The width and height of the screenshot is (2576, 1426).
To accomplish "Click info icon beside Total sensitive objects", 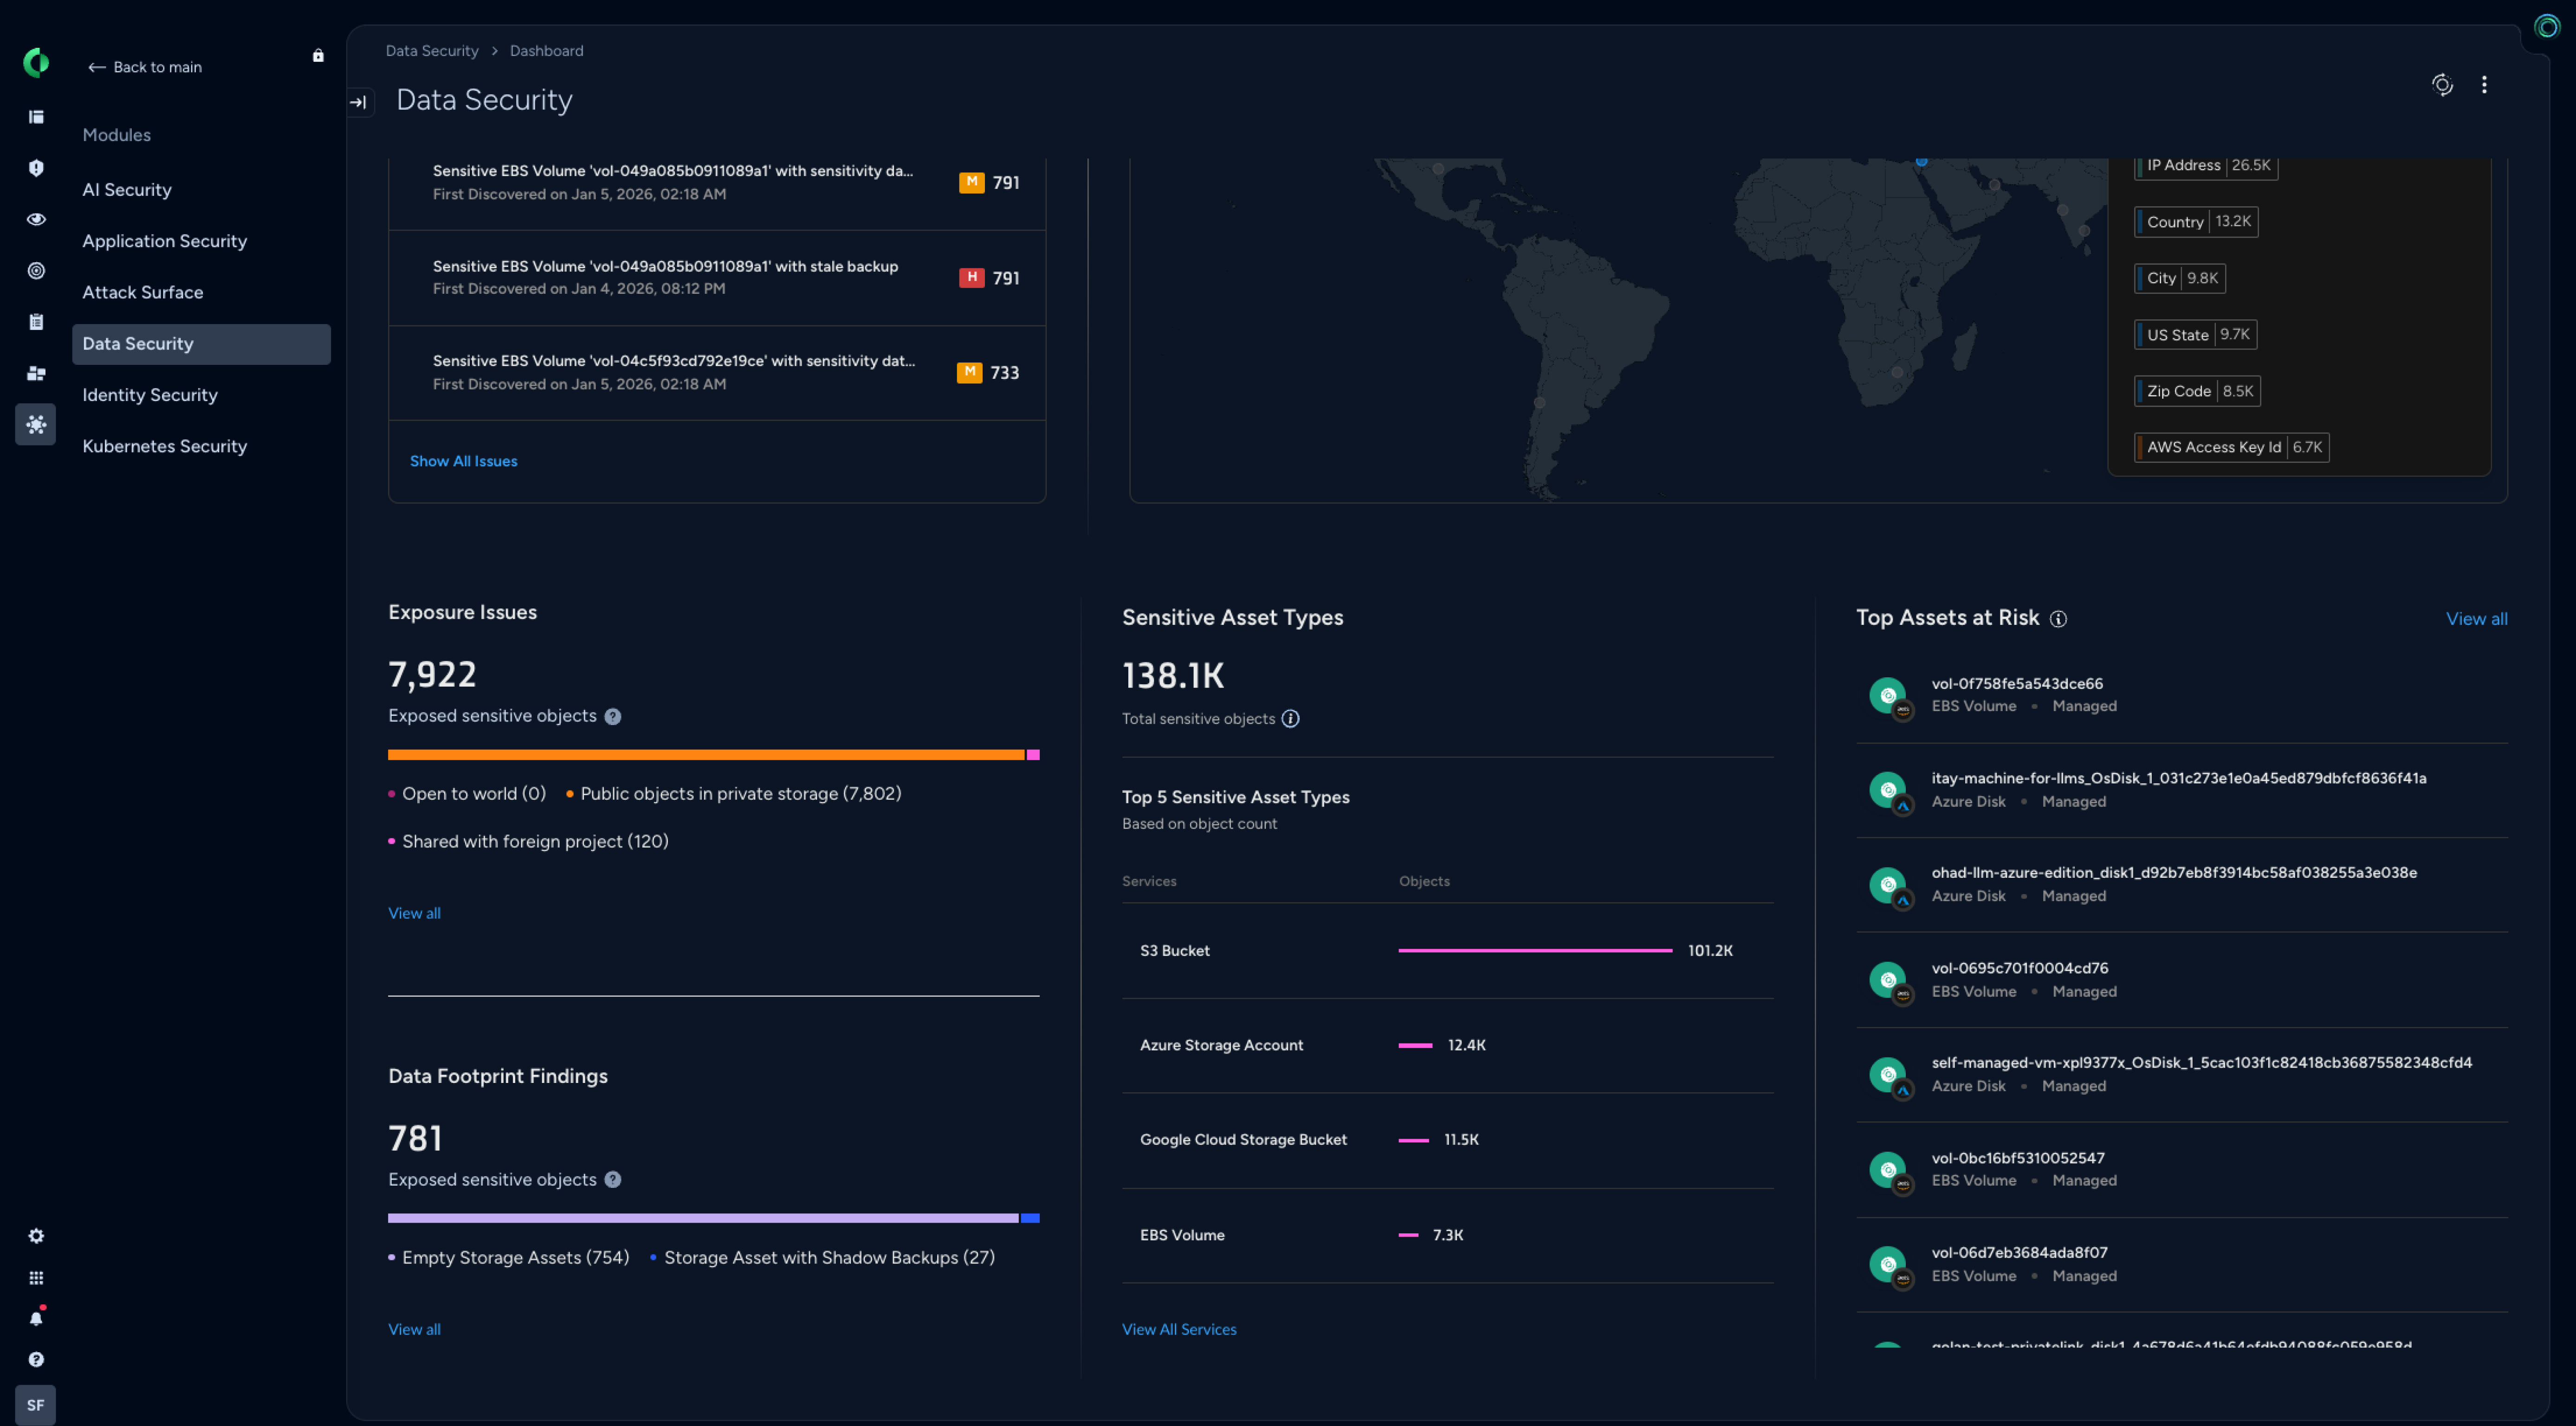I will 1290,719.
